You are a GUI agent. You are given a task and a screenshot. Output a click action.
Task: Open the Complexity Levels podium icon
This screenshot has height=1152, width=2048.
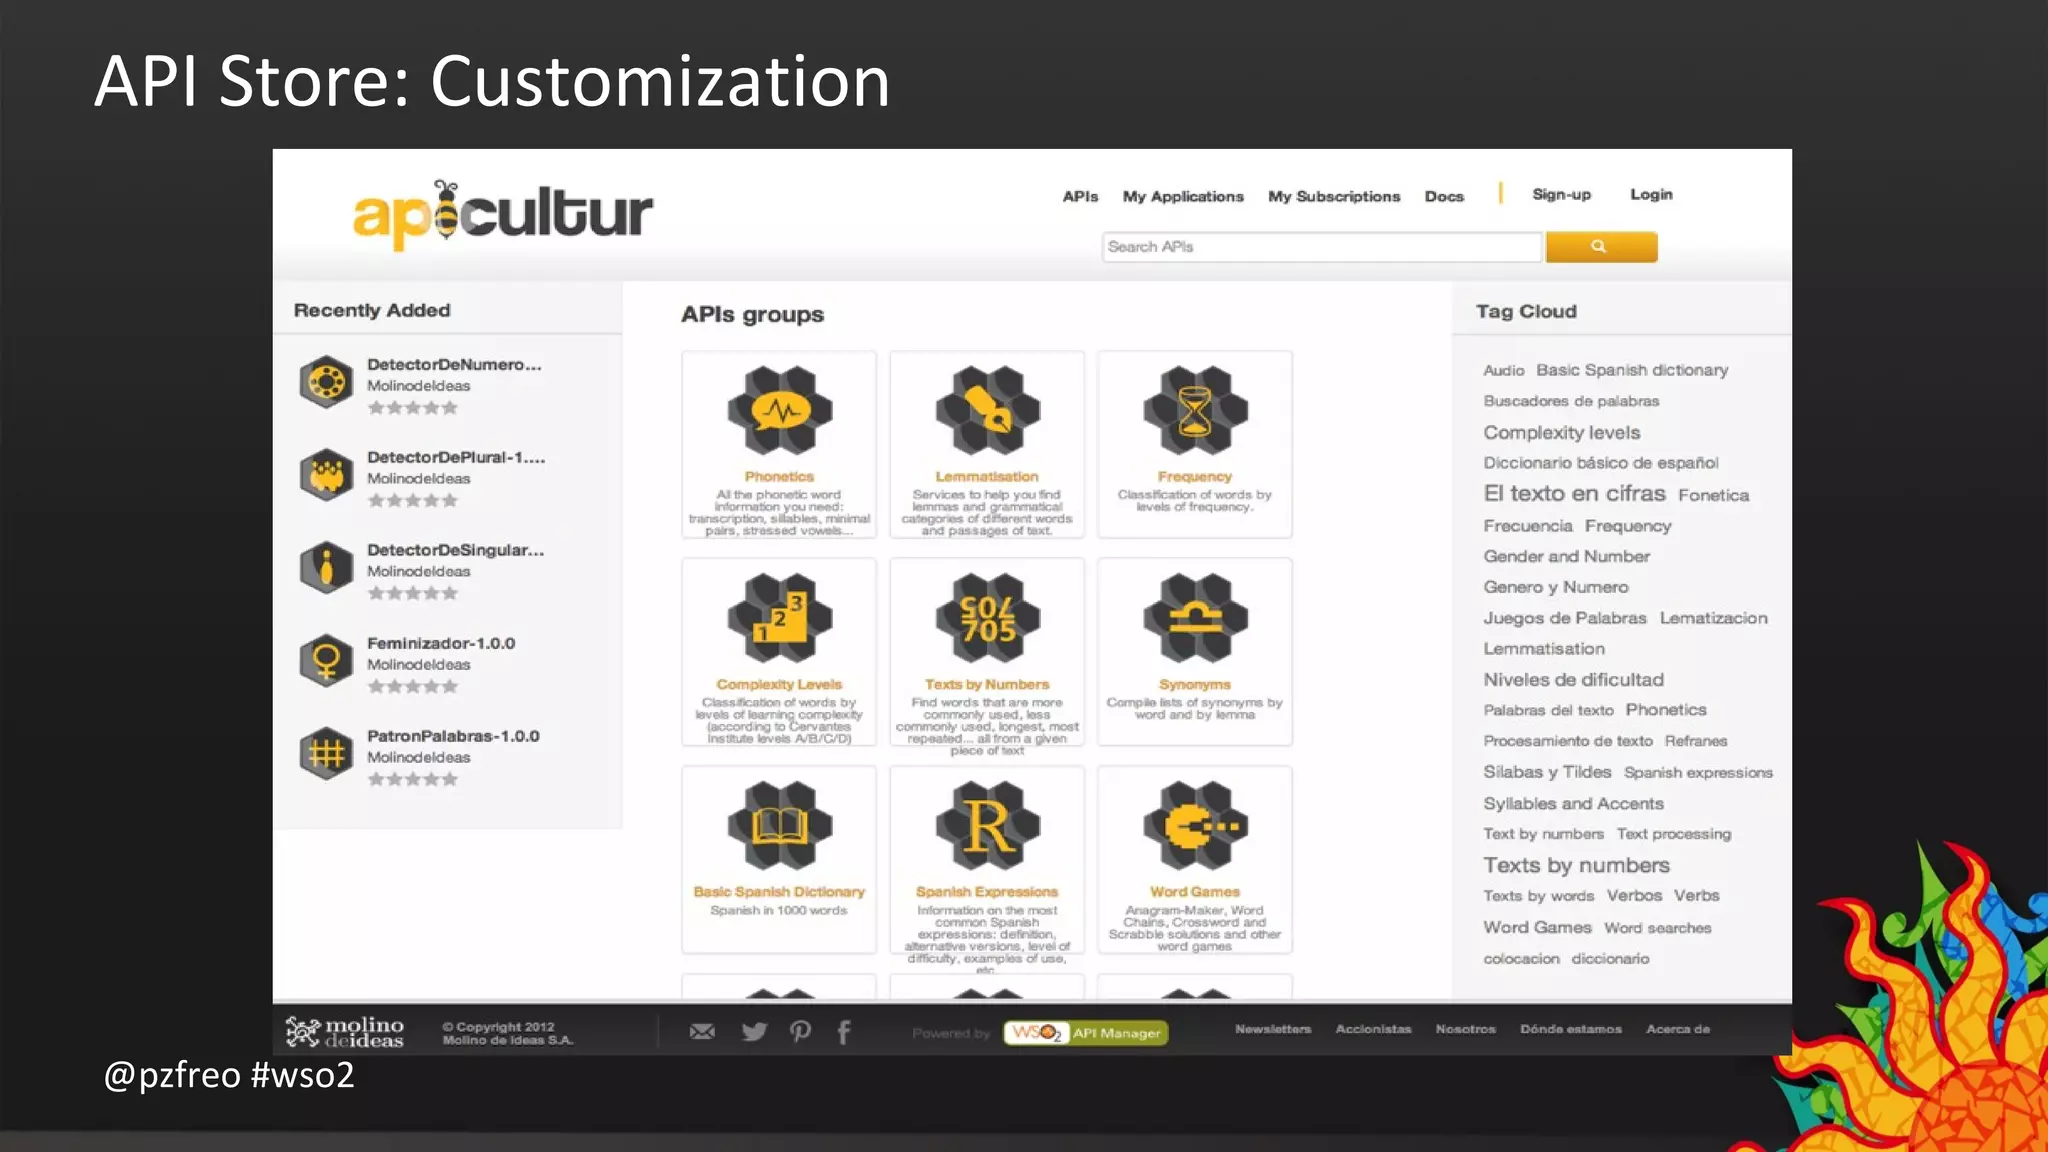coord(779,619)
